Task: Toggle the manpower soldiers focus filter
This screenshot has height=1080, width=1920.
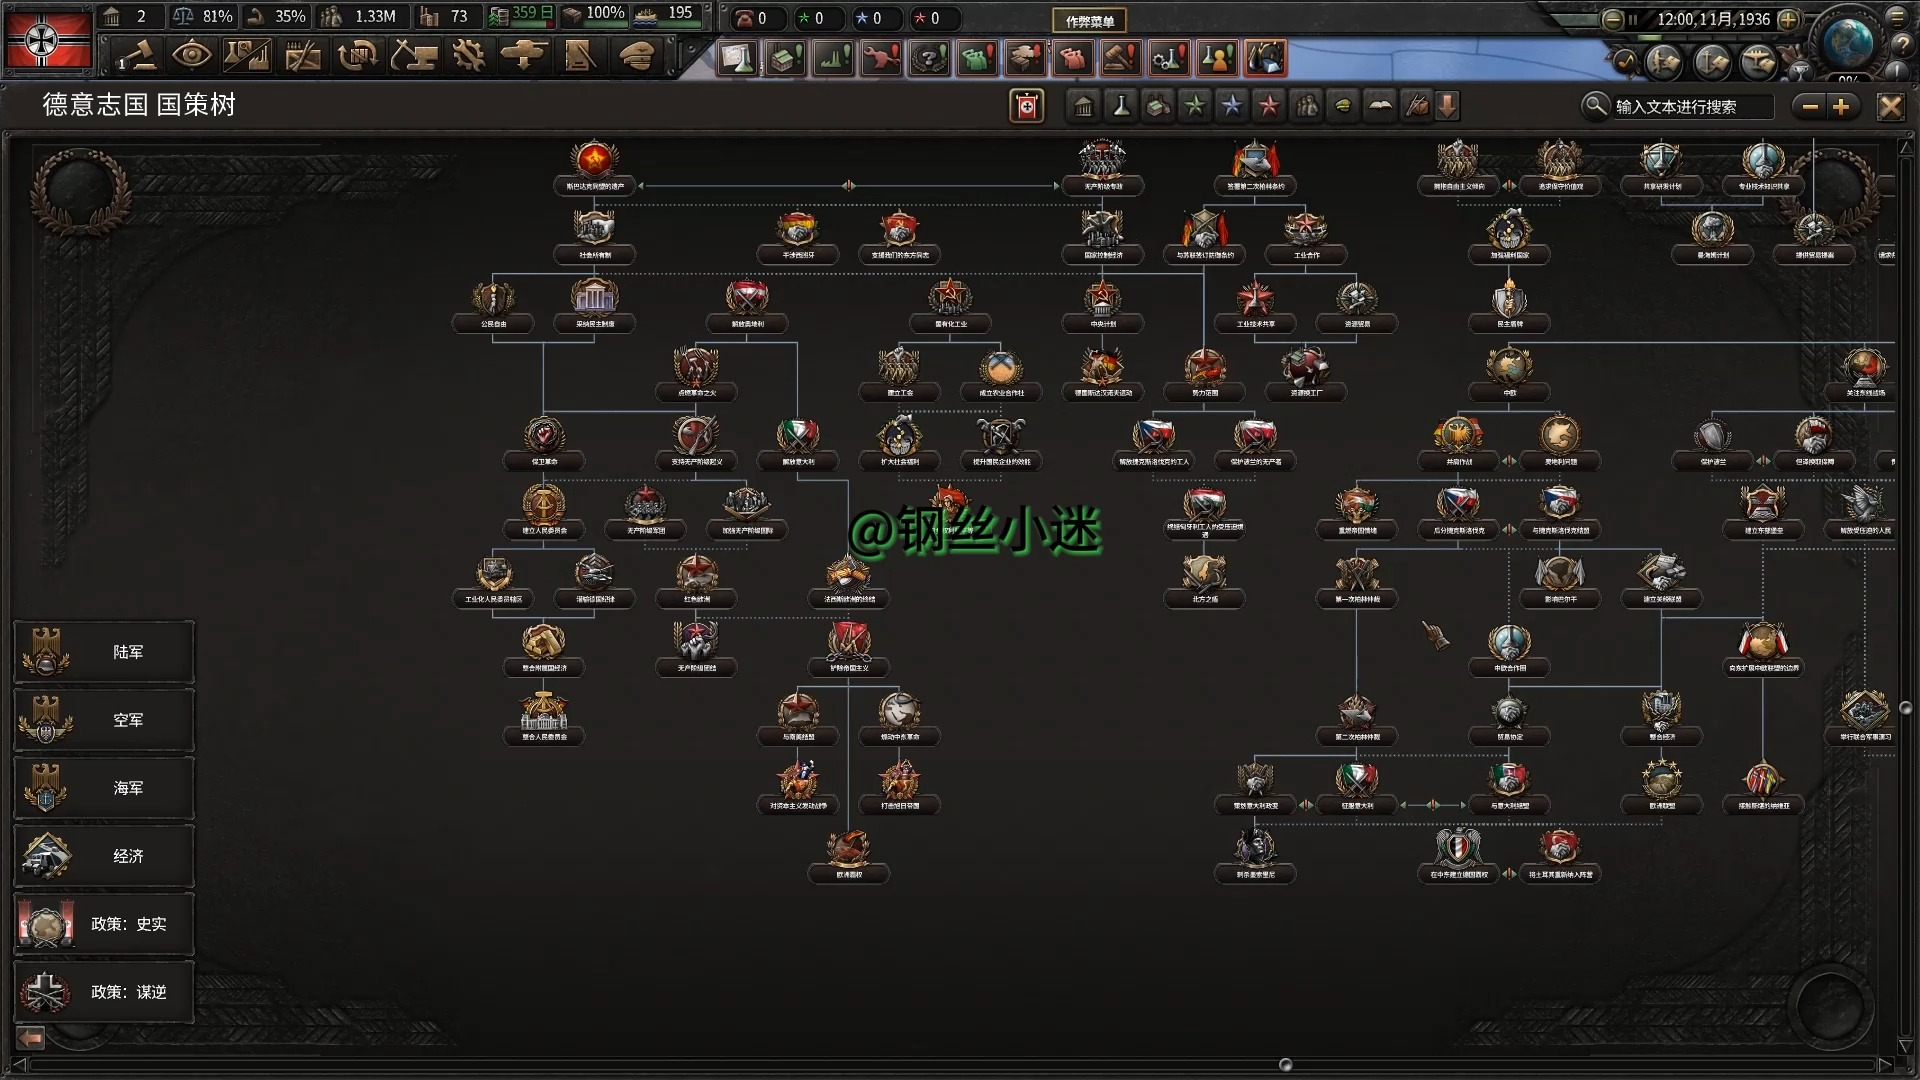Action: point(1306,106)
